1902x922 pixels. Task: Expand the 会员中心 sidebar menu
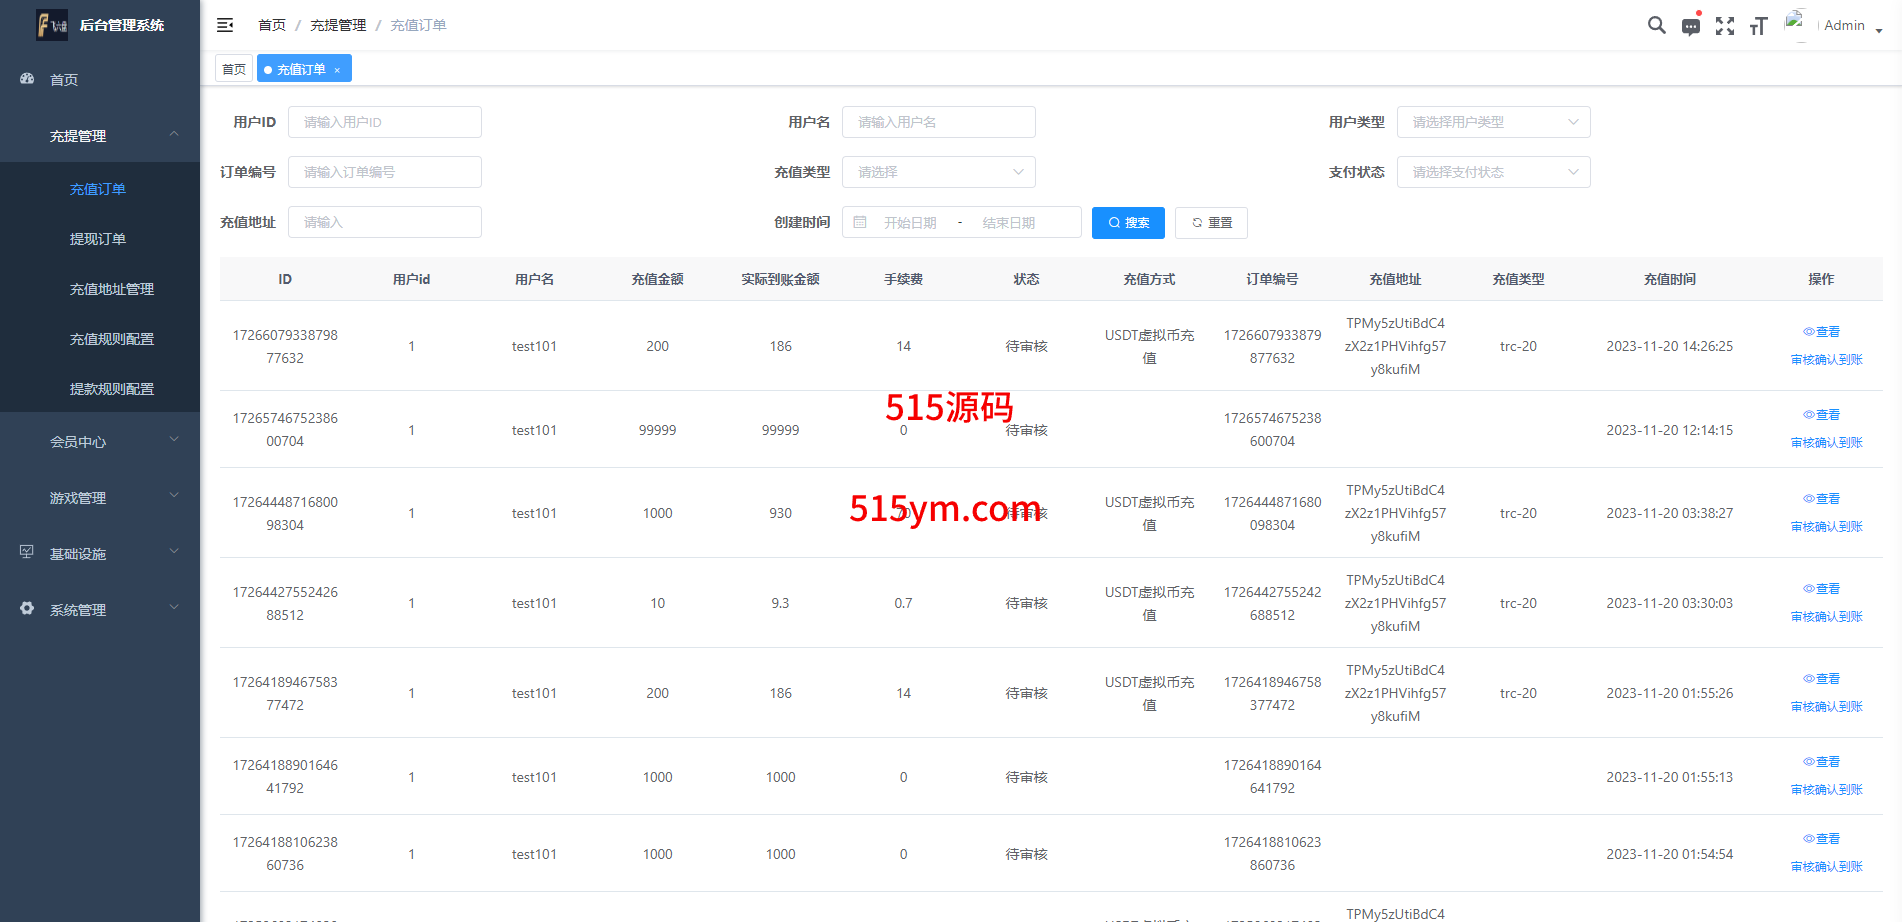point(100,441)
